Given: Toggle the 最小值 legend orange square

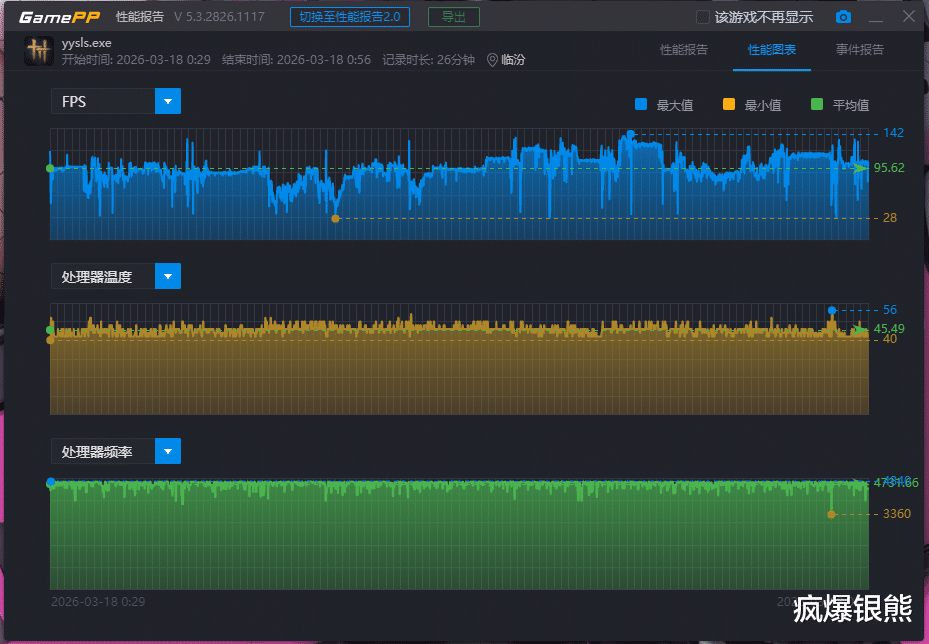Looking at the screenshot, I should tap(728, 104).
